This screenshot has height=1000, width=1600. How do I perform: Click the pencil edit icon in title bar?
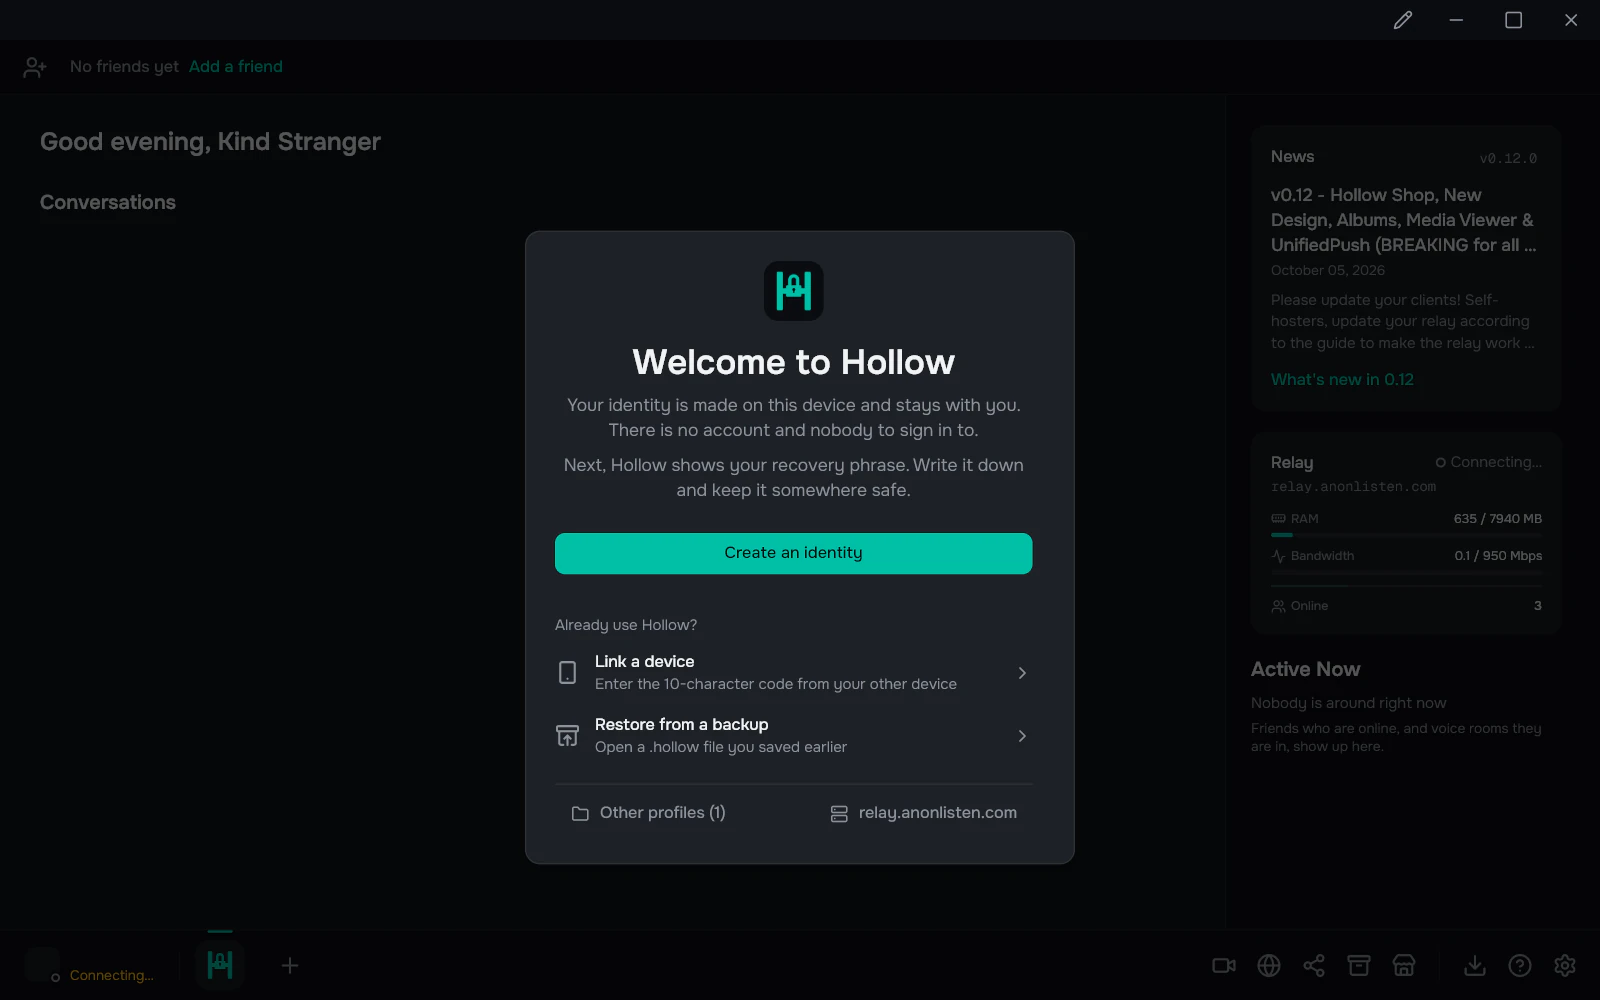click(x=1403, y=20)
